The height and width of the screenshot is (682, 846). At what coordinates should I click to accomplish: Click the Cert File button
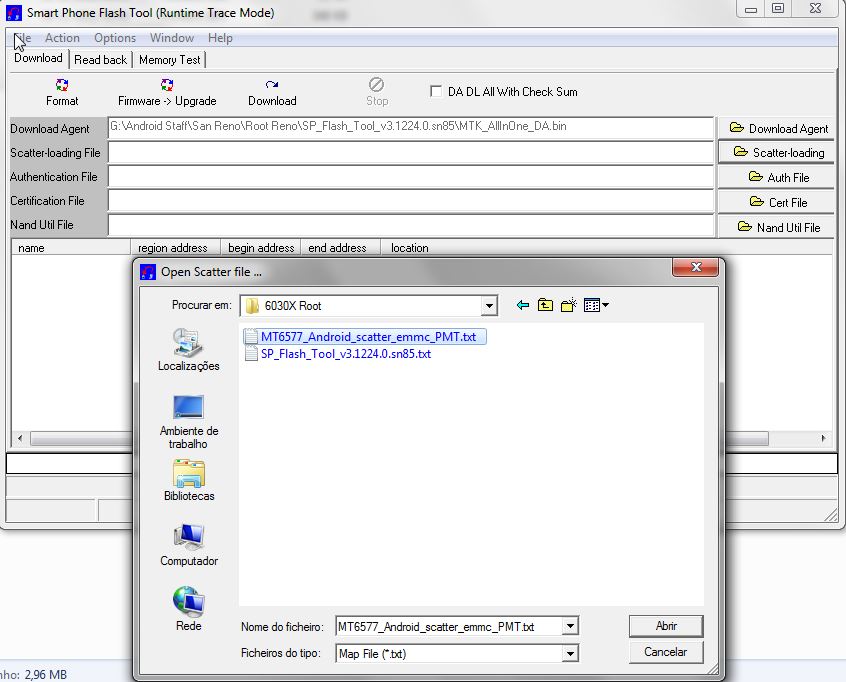coord(776,202)
